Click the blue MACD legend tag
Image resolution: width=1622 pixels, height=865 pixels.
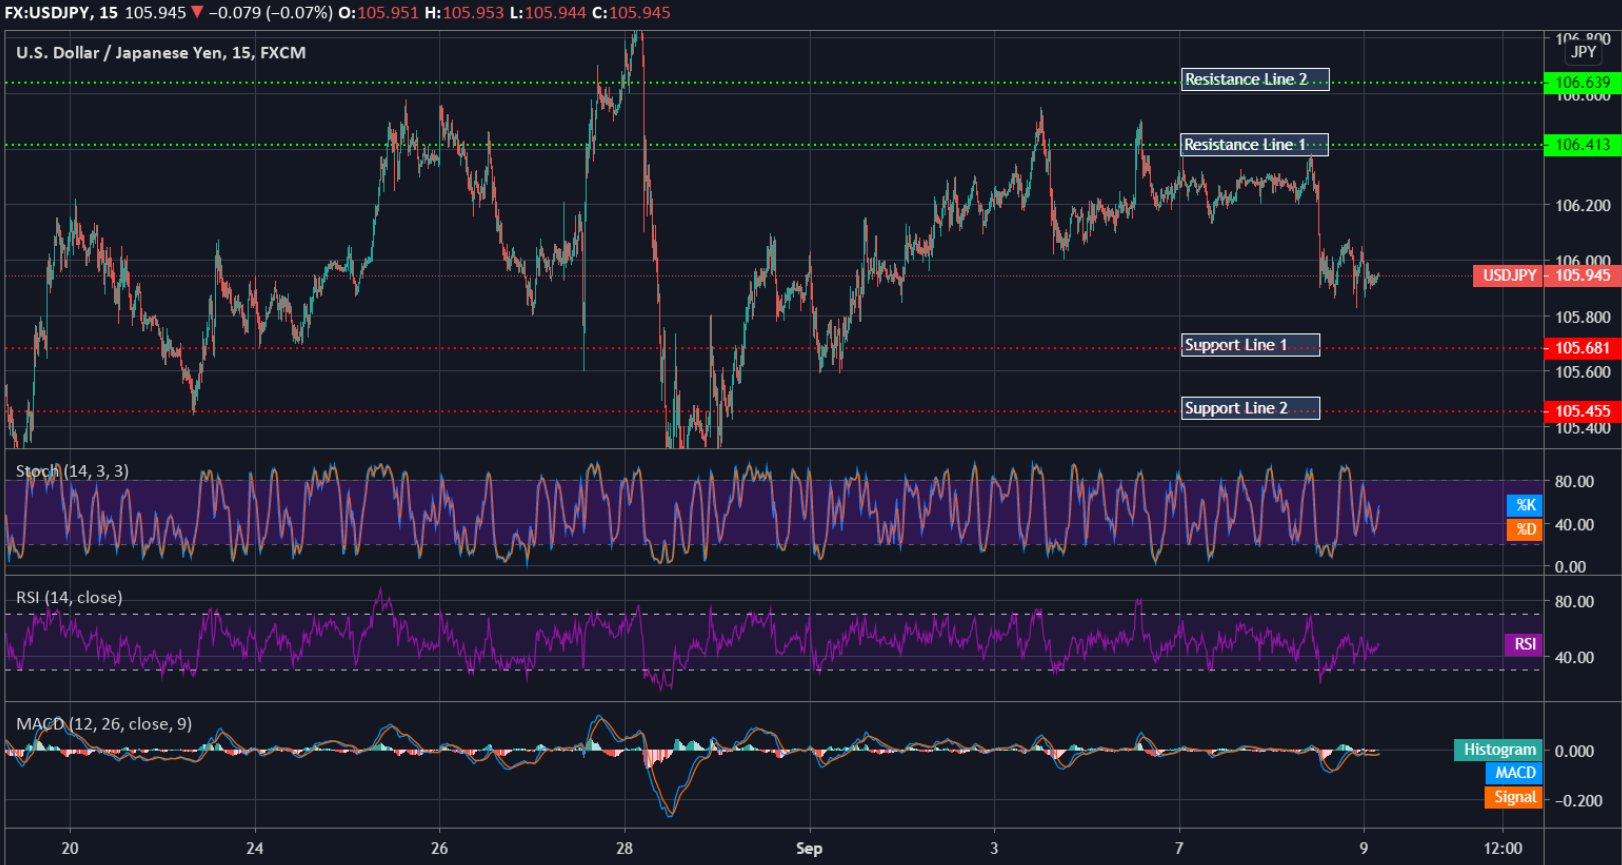(1514, 773)
